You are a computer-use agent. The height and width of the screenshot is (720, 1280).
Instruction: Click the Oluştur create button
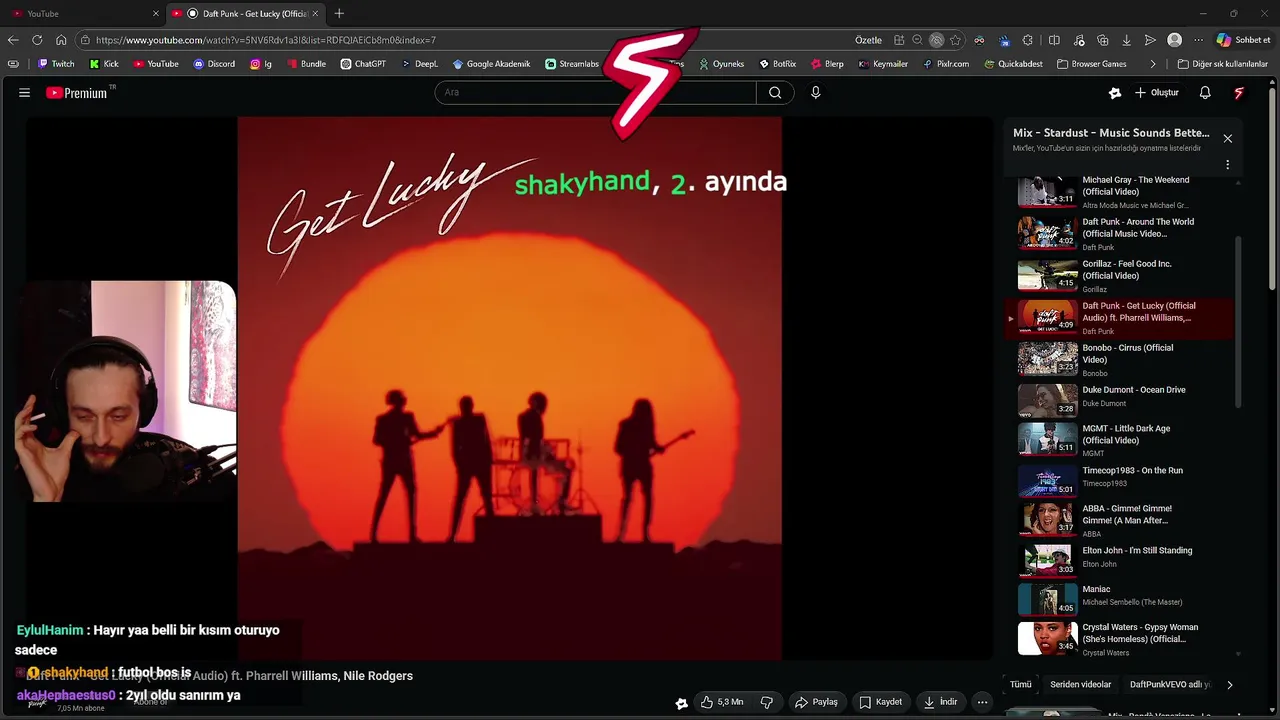coord(1157,92)
